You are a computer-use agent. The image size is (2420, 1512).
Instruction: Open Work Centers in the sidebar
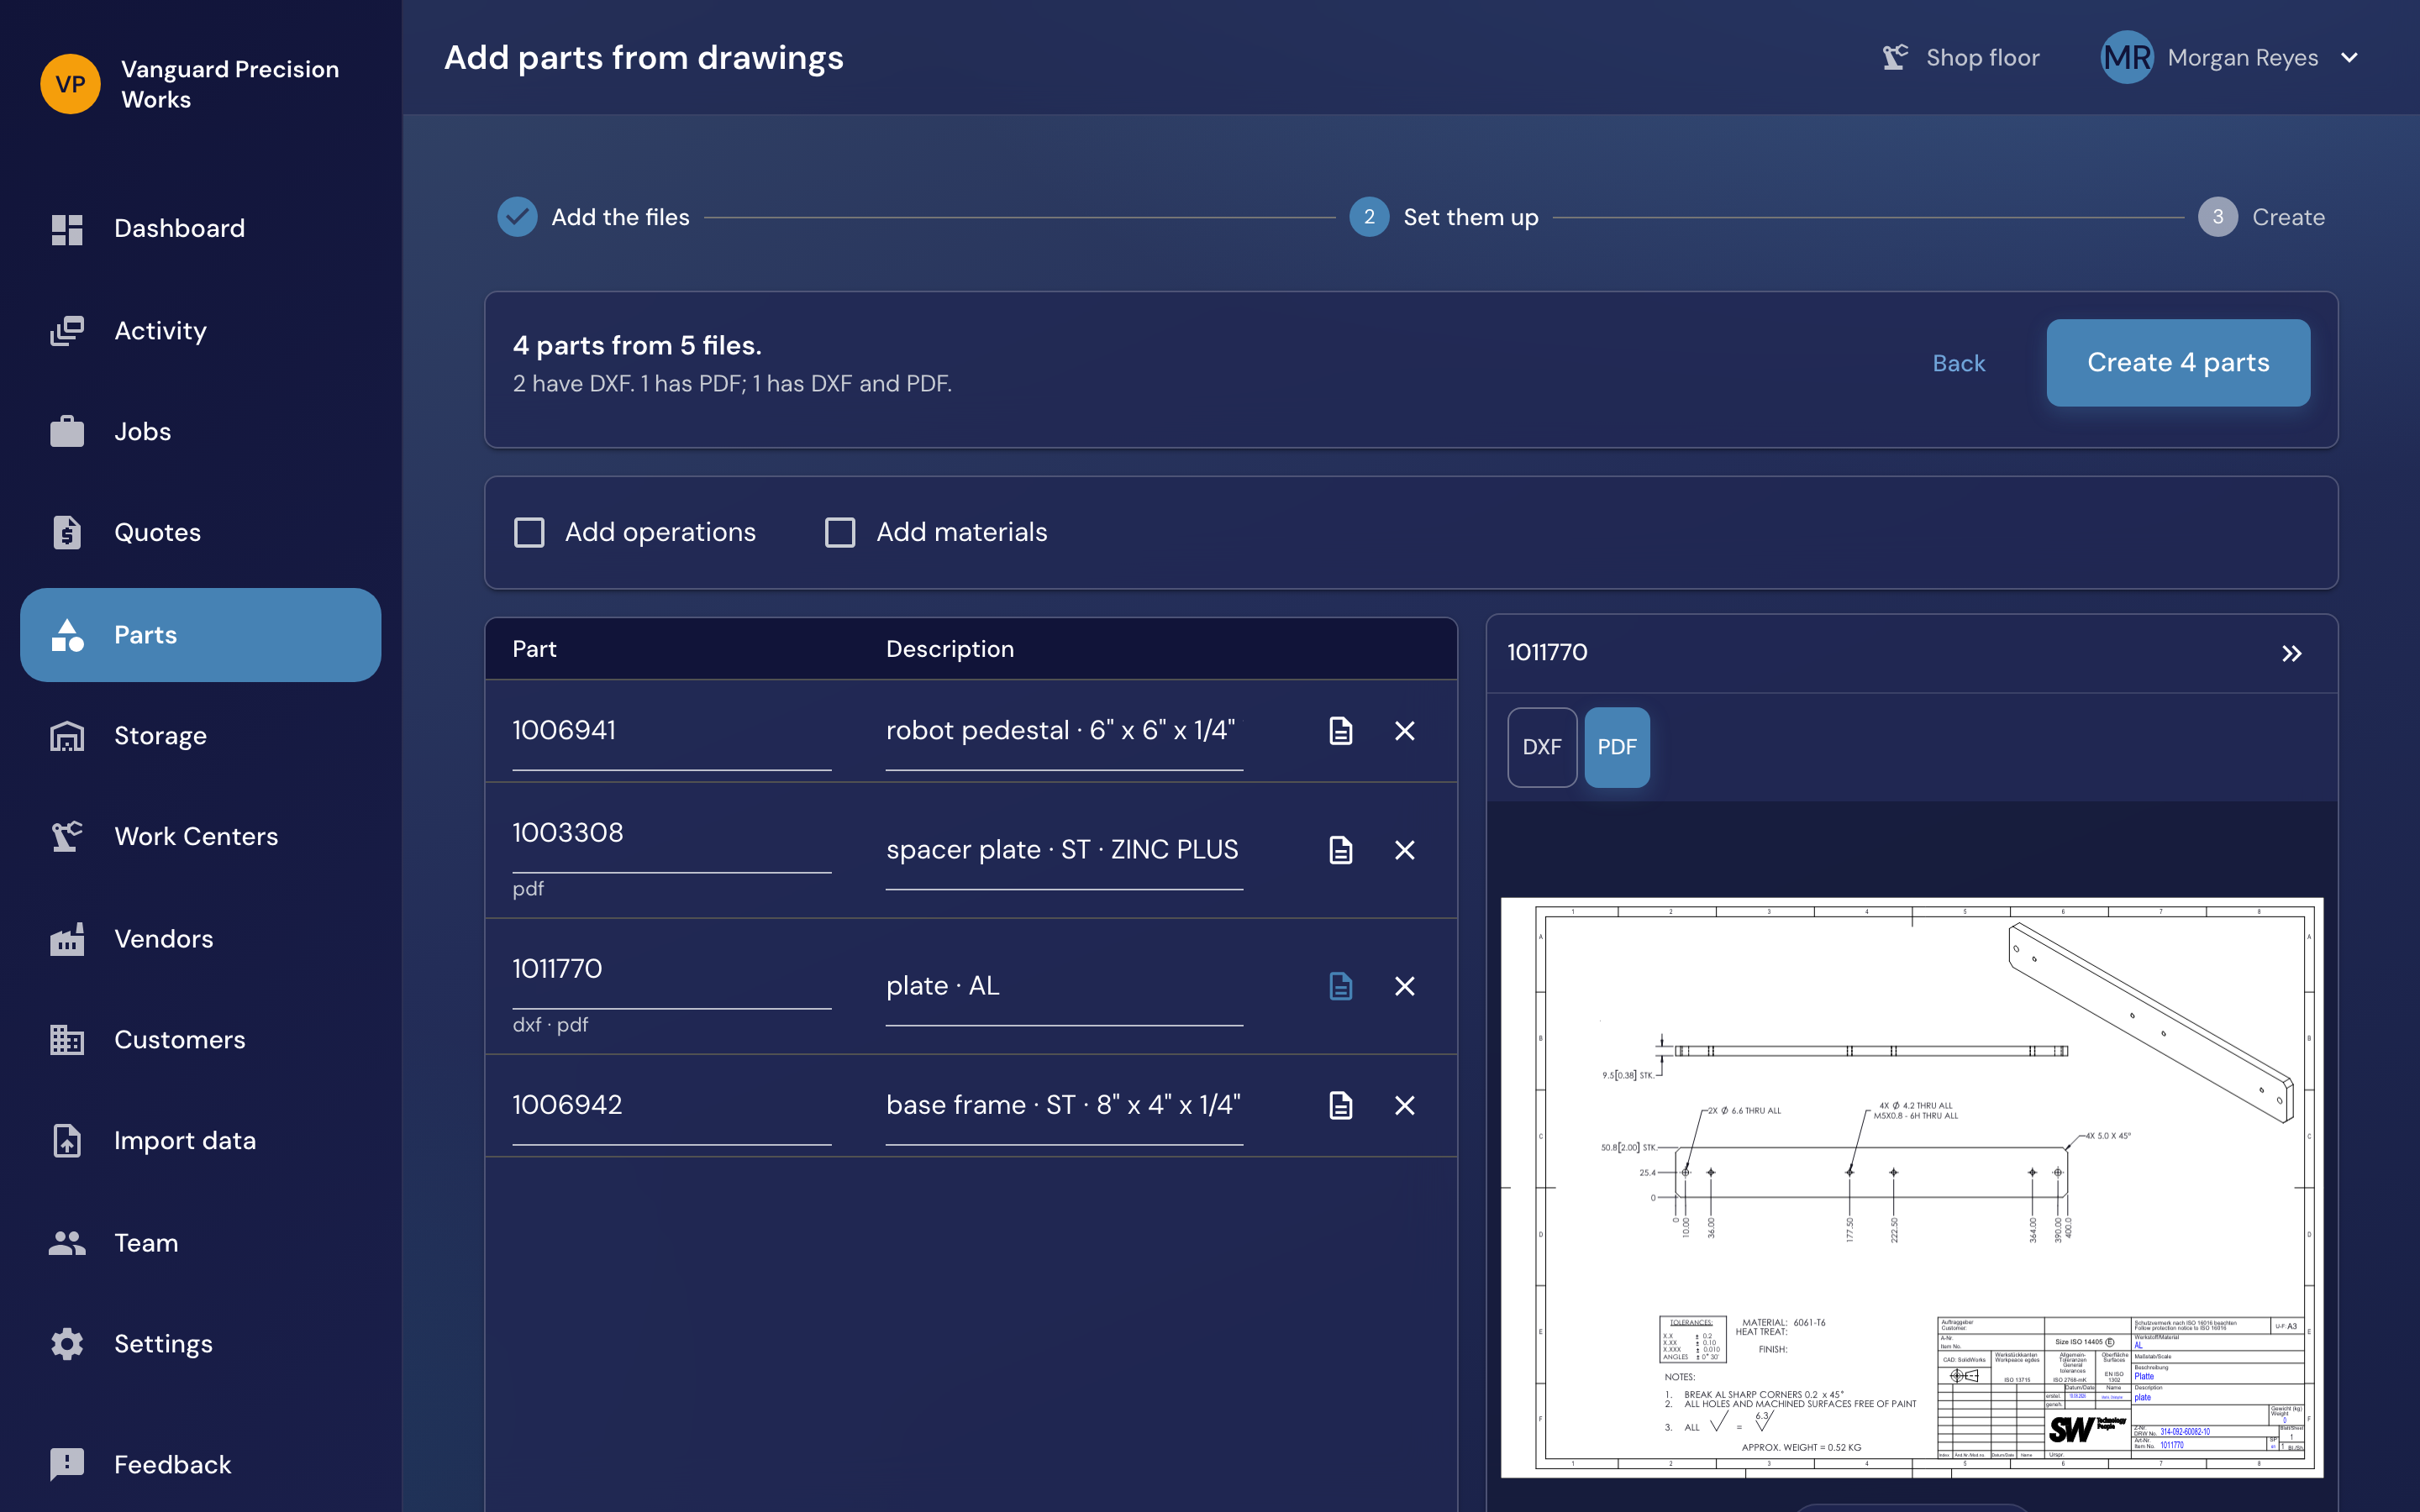(200, 836)
